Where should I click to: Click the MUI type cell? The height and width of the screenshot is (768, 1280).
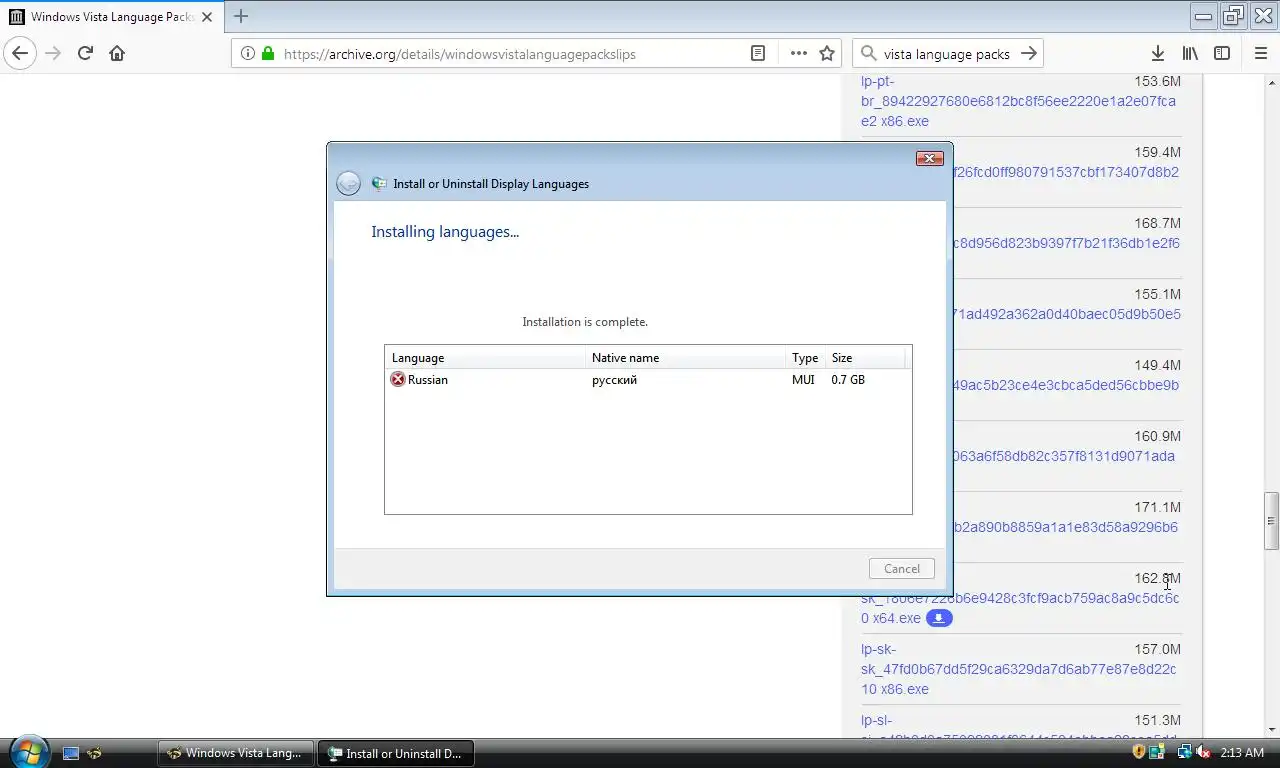pyautogui.click(x=803, y=379)
